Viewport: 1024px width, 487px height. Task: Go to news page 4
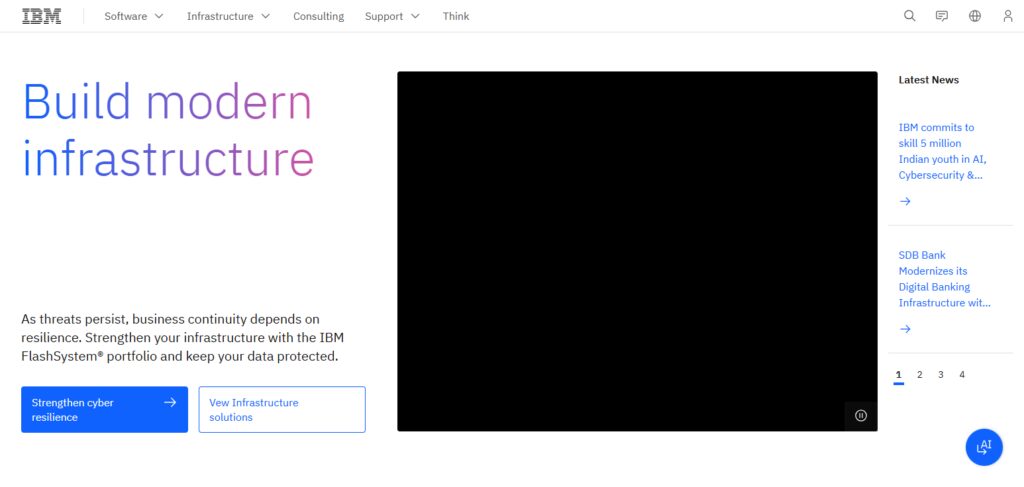[962, 375]
